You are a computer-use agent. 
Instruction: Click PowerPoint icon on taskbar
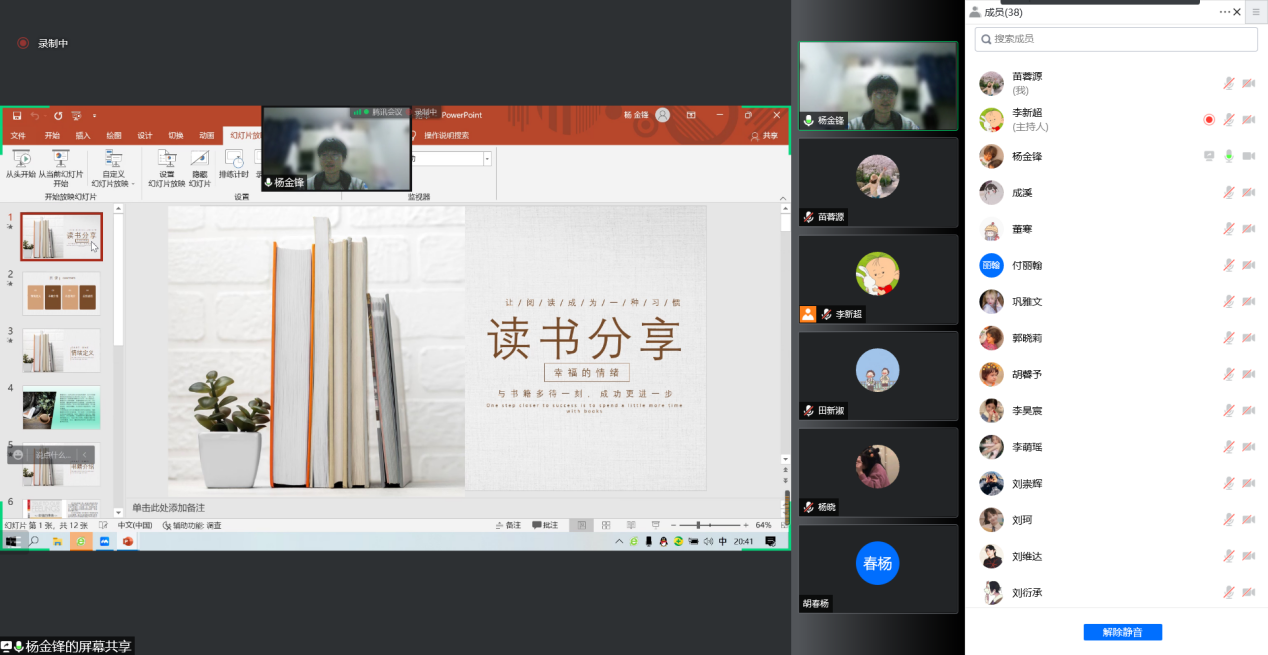[128, 541]
